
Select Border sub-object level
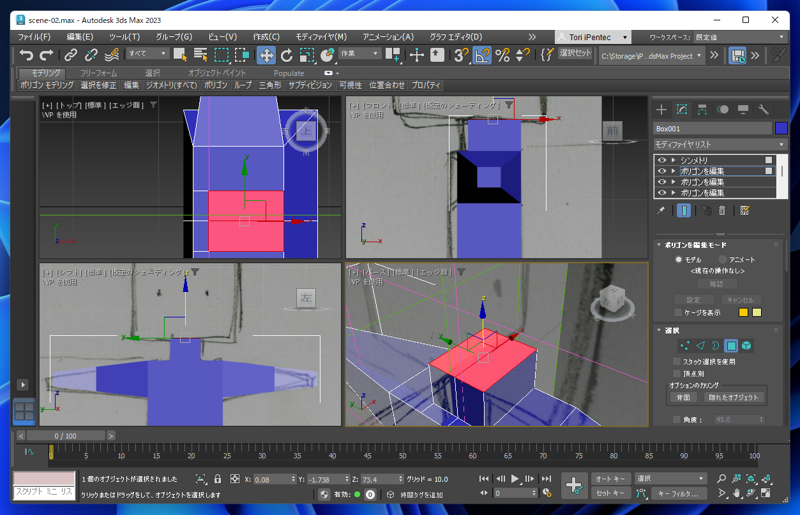(715, 346)
